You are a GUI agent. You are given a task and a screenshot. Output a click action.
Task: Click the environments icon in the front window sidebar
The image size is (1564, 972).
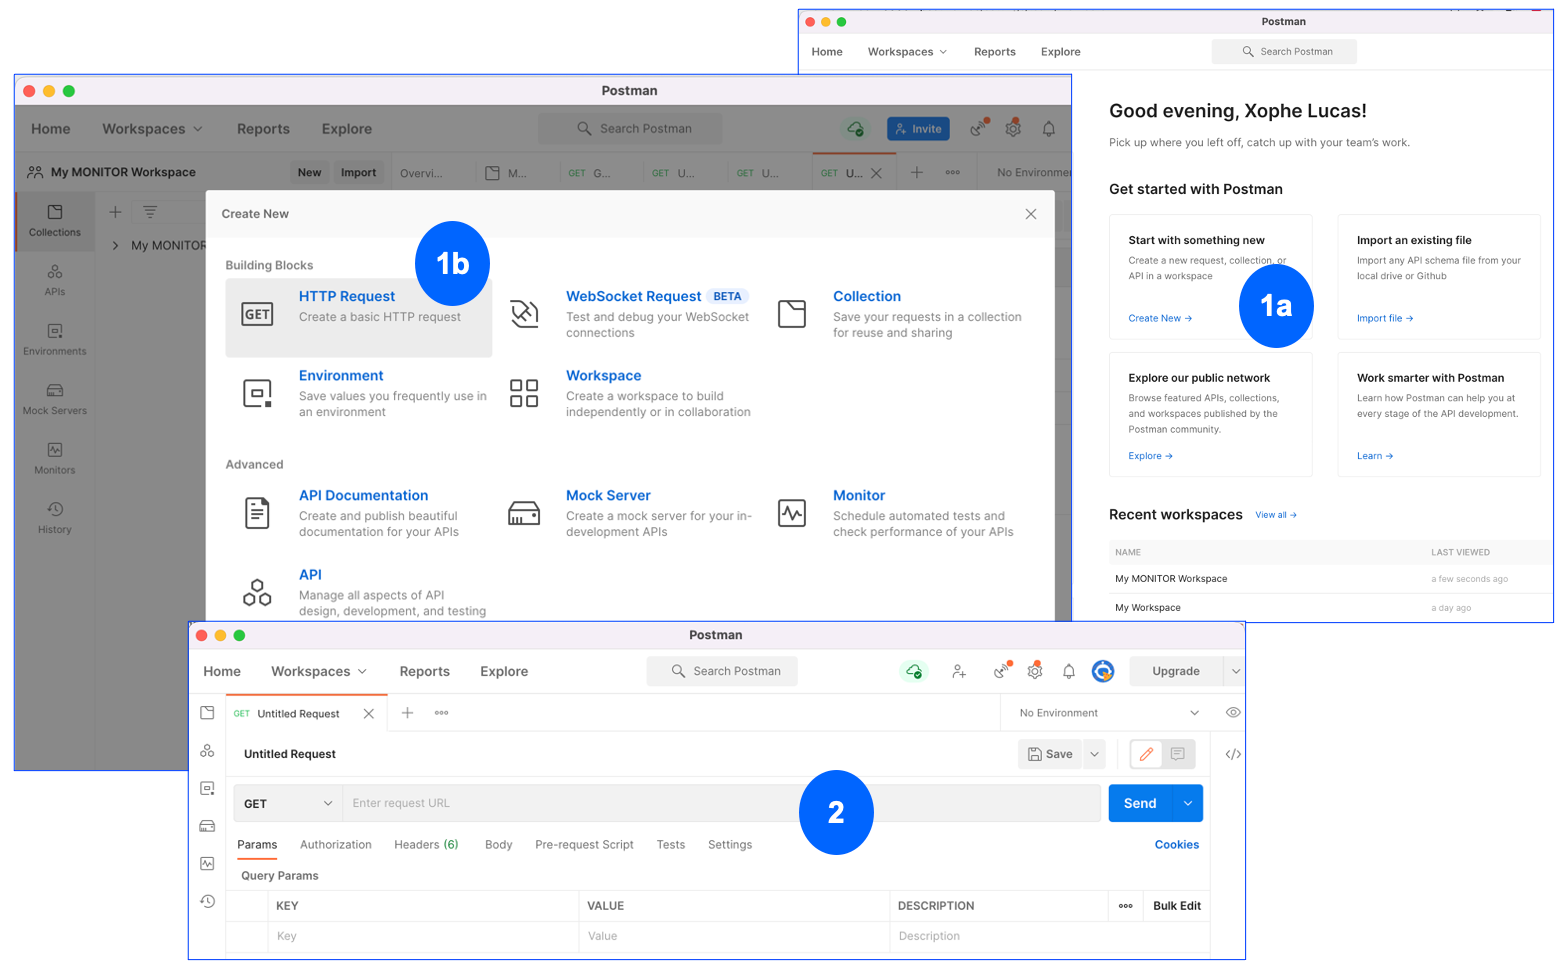(207, 788)
